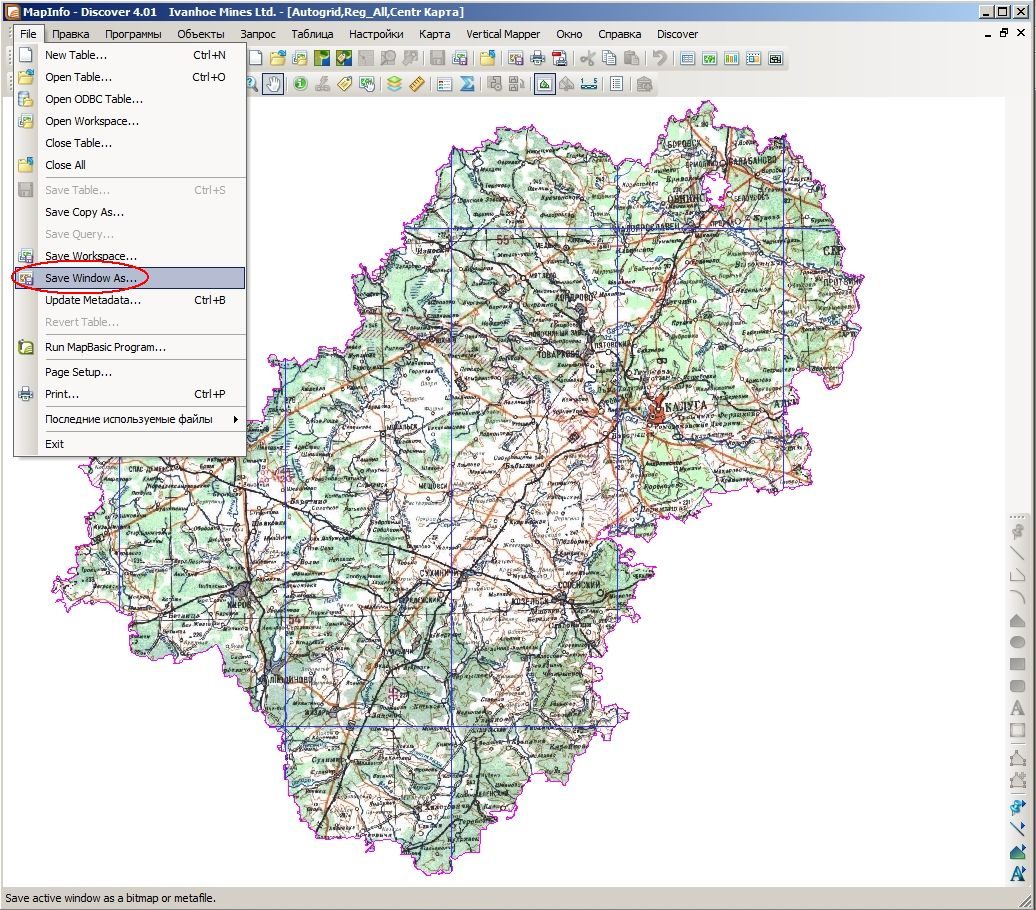Image resolution: width=1036 pixels, height=910 pixels.
Task: Open the Discover menu
Action: (677, 34)
